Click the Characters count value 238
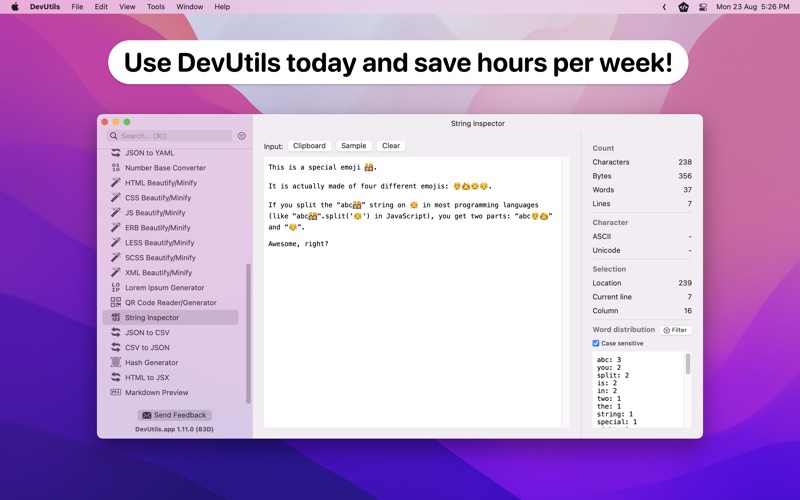800x500 pixels. click(685, 162)
